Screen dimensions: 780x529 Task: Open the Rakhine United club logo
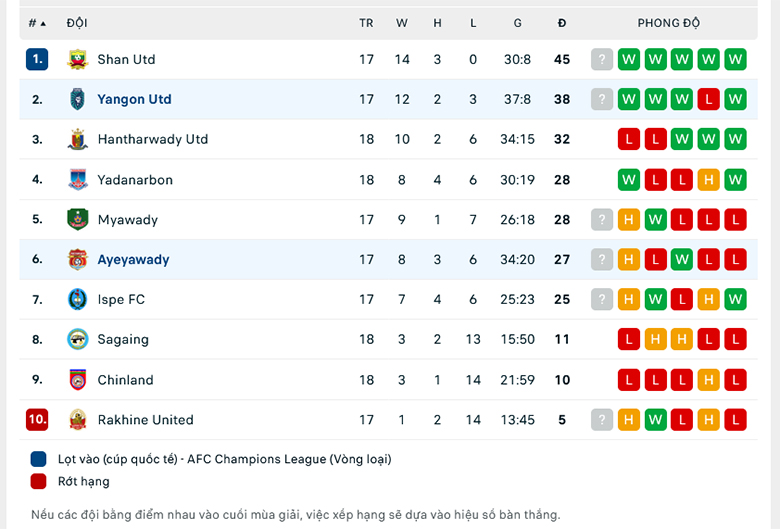coord(78,420)
